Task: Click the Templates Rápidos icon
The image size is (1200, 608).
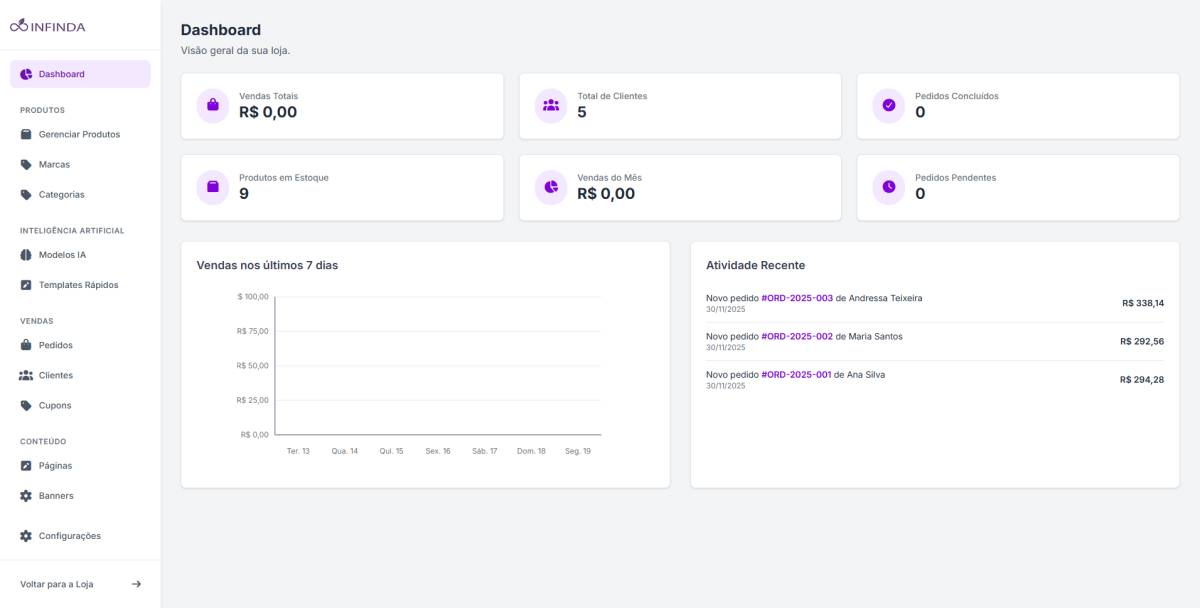Action: [x=26, y=285]
